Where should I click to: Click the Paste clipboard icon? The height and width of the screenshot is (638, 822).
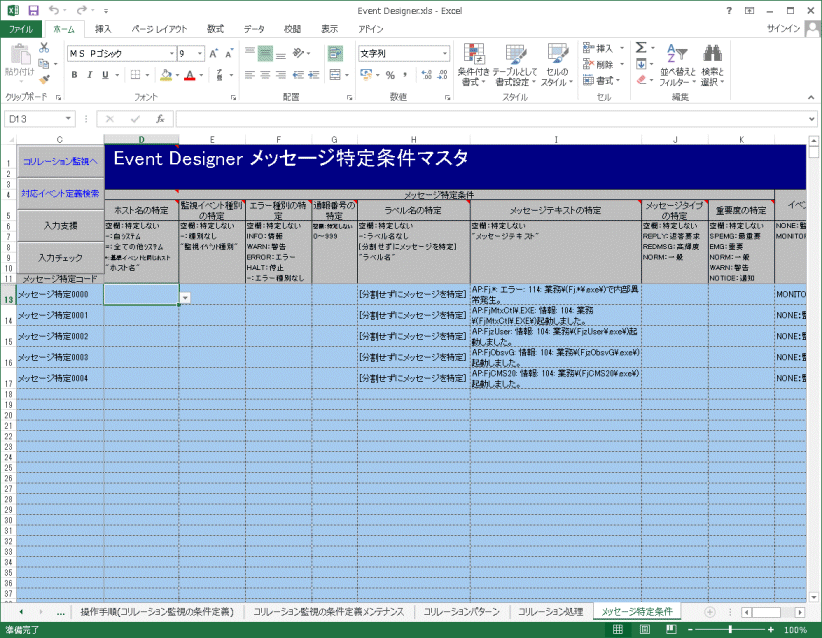point(19,54)
